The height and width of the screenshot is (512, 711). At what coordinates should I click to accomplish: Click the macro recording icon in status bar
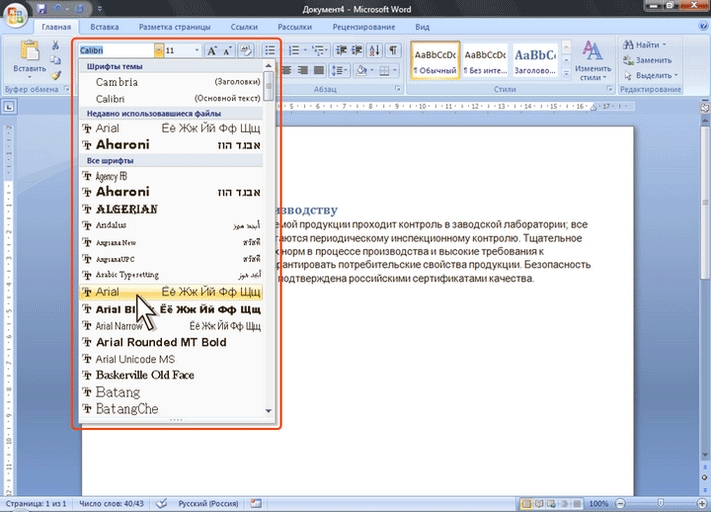(x=256, y=503)
